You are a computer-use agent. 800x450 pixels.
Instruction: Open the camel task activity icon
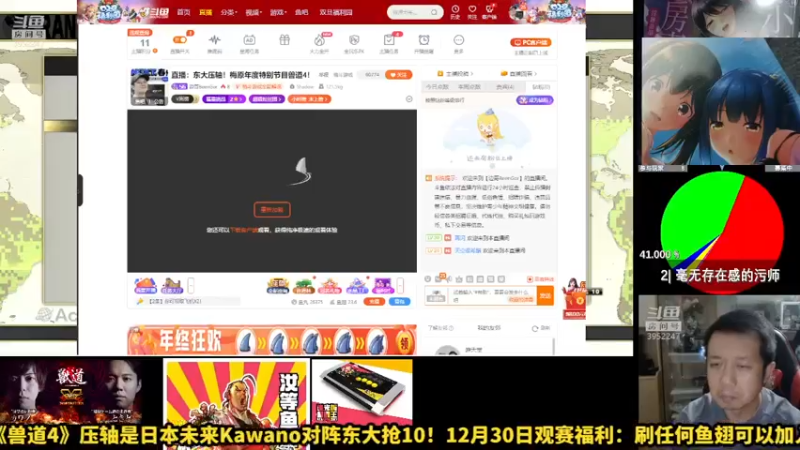[172, 286]
